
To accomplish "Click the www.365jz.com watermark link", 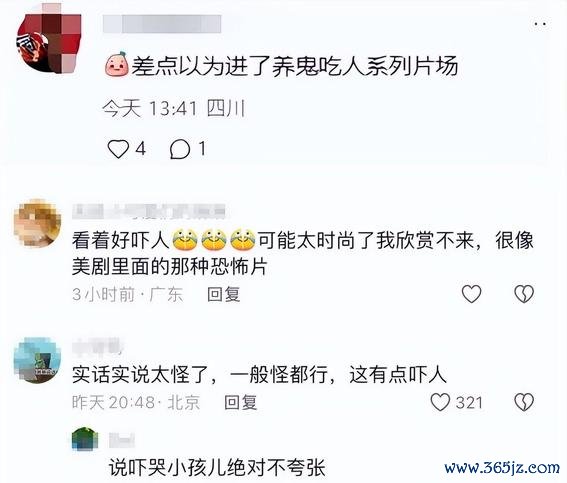I will coord(502,468).
